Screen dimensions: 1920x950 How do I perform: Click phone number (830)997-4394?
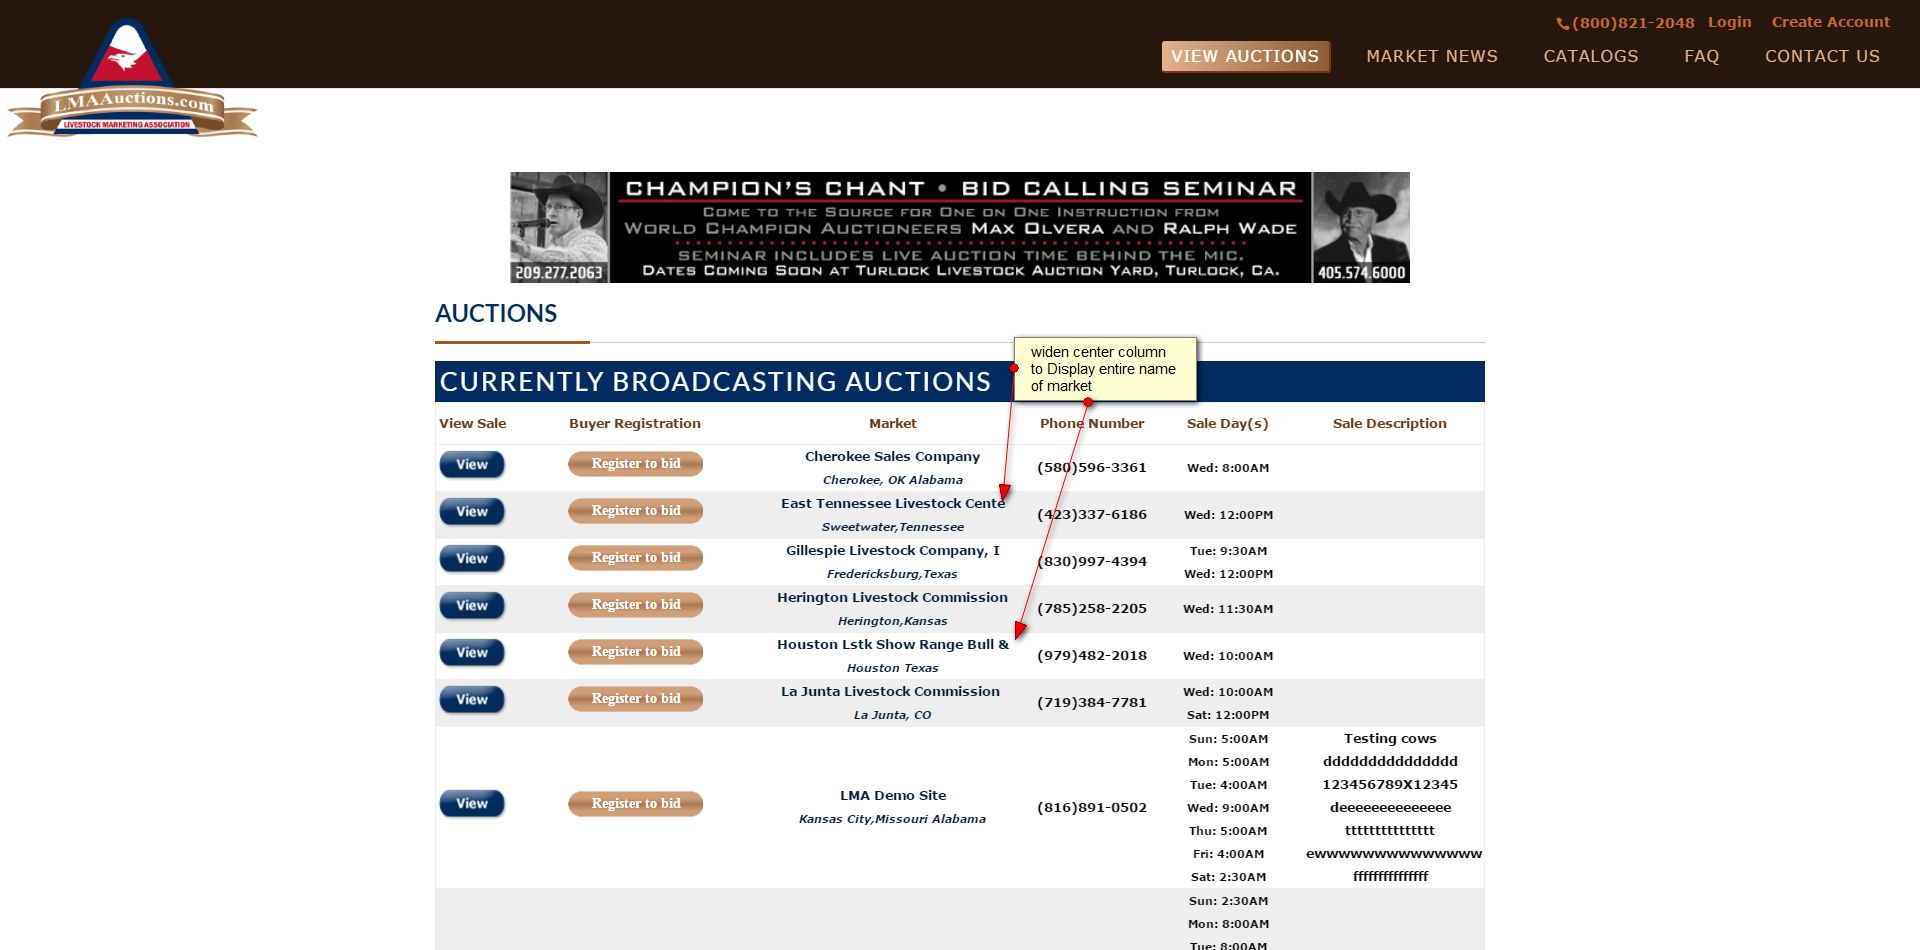(x=1092, y=562)
